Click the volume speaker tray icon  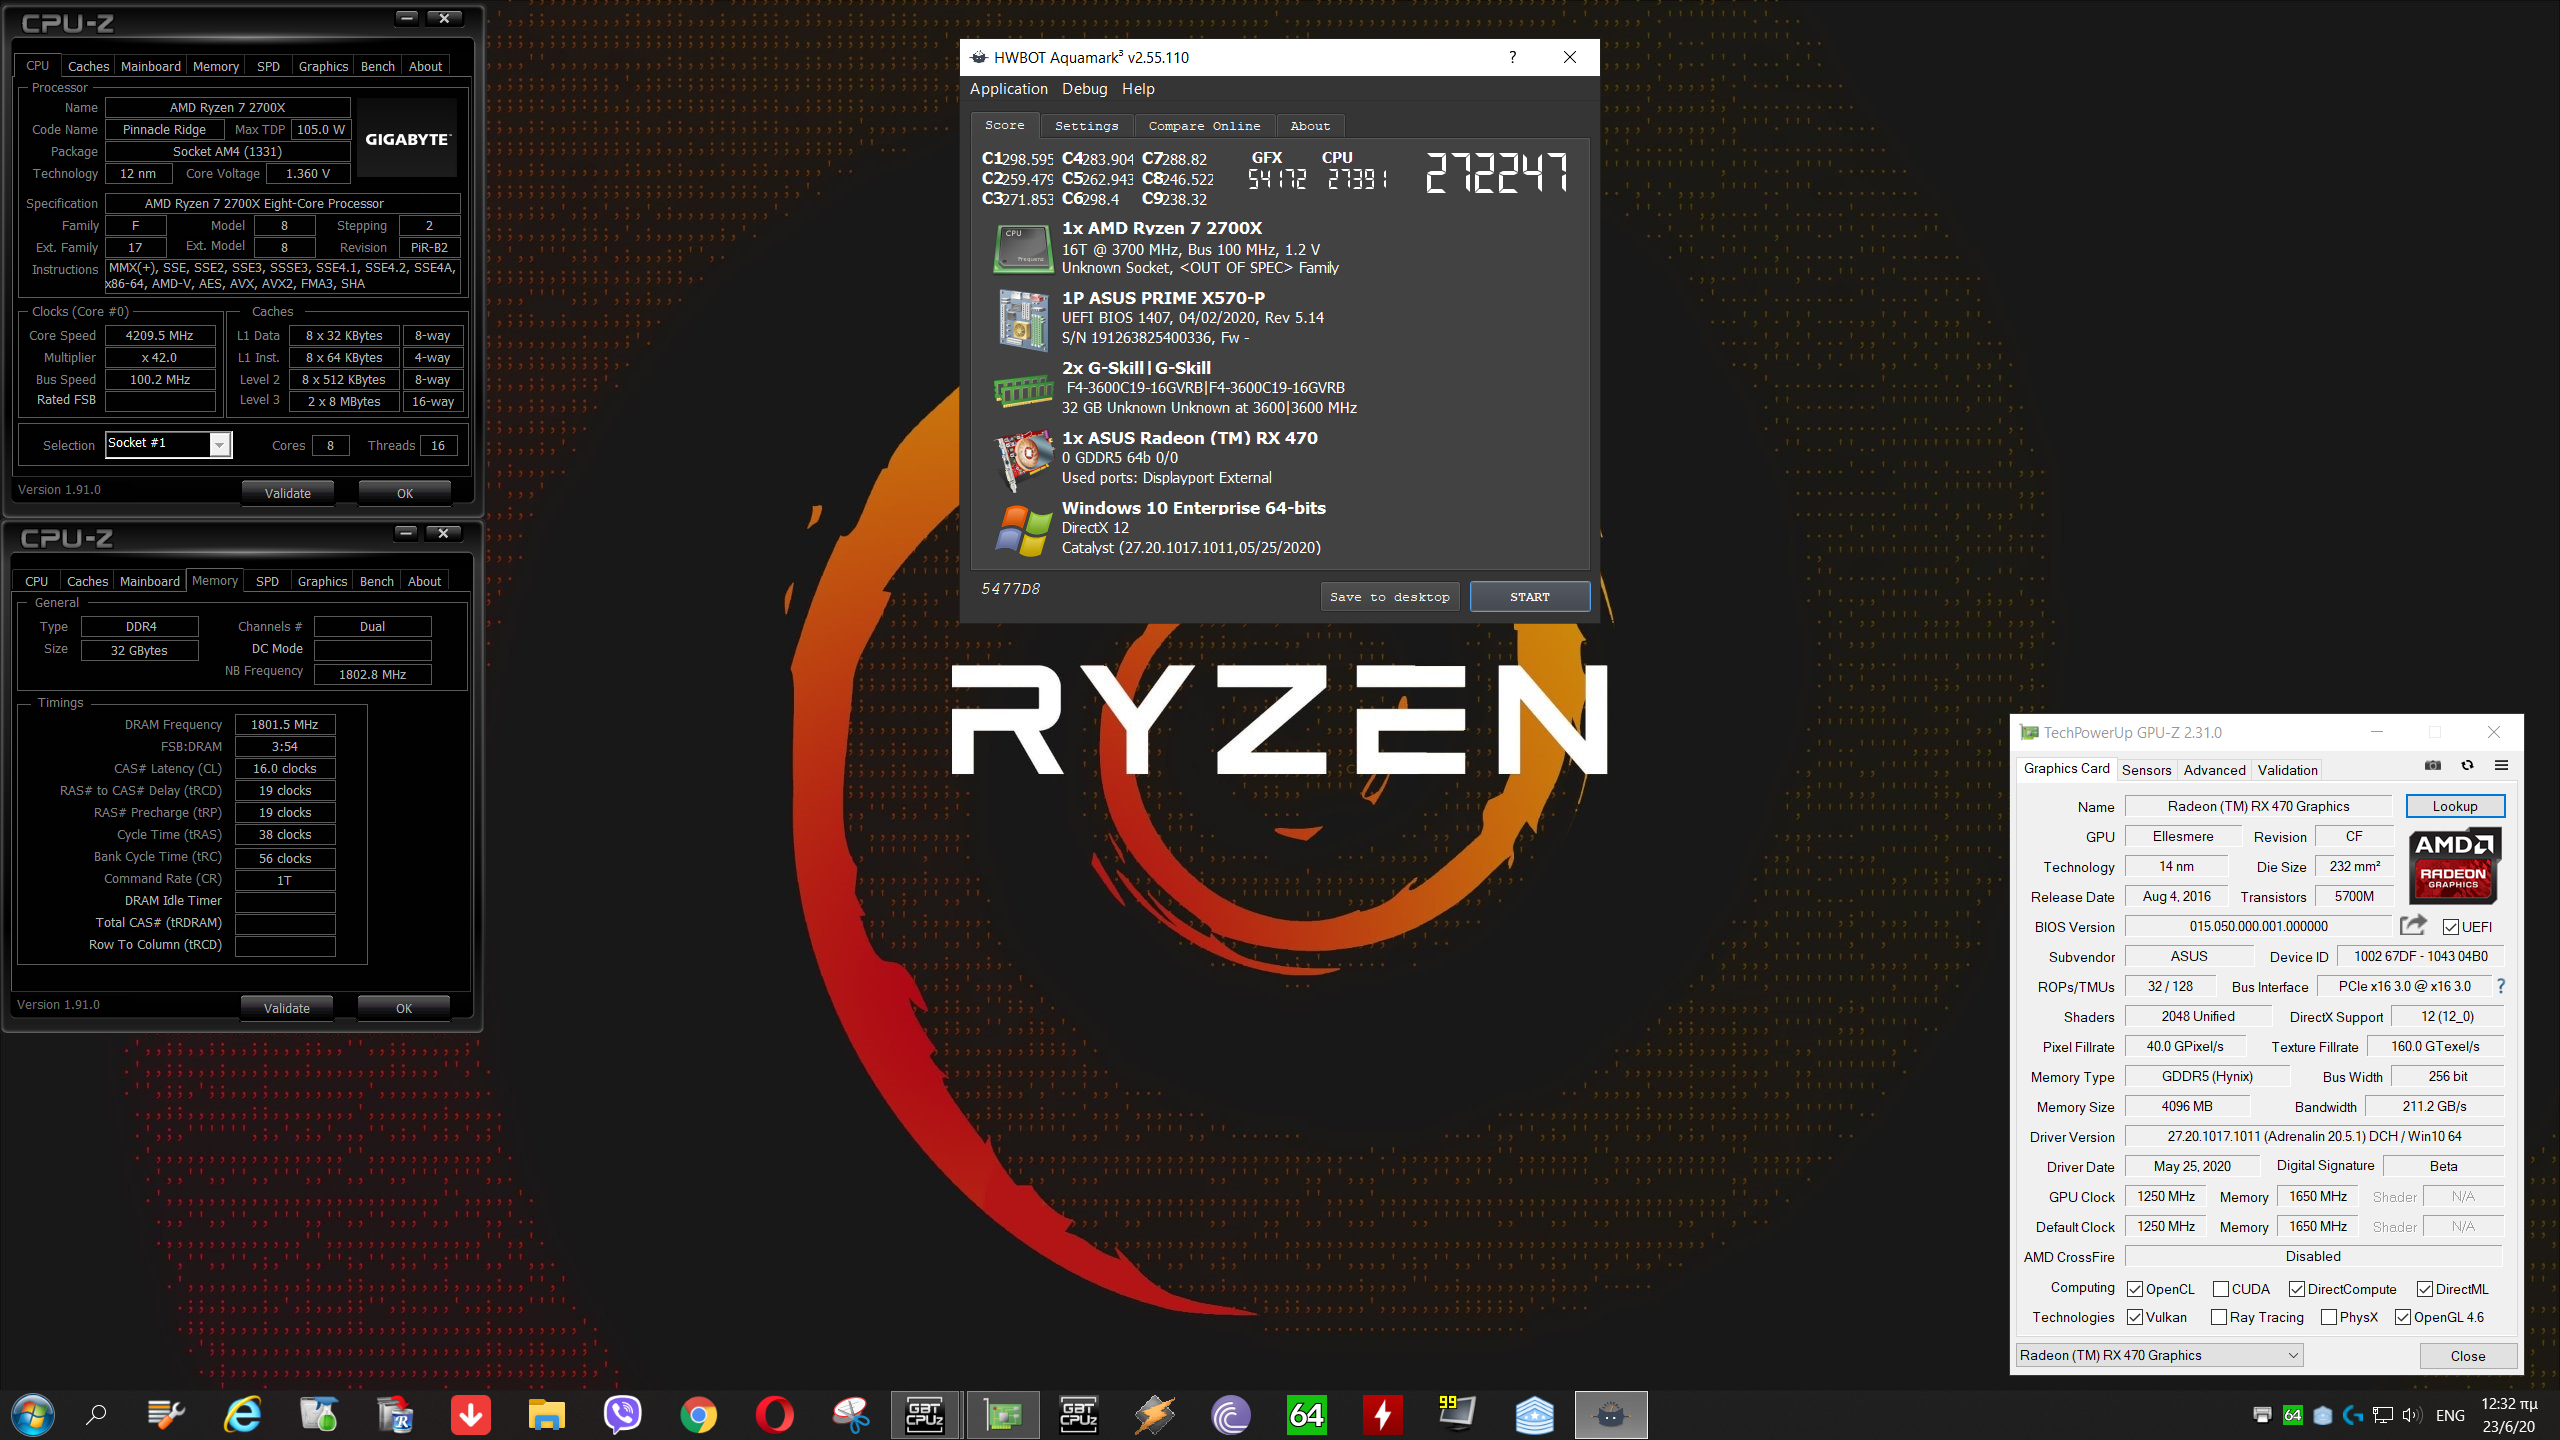coord(2411,1415)
